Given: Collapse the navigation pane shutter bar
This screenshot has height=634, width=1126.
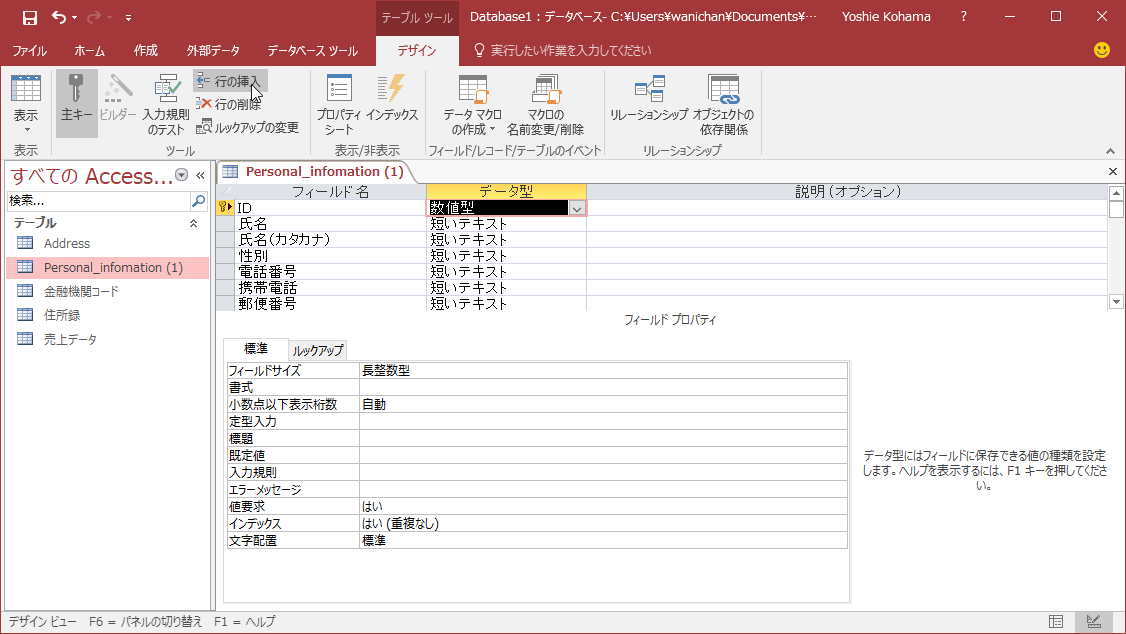Looking at the screenshot, I should click(x=200, y=175).
